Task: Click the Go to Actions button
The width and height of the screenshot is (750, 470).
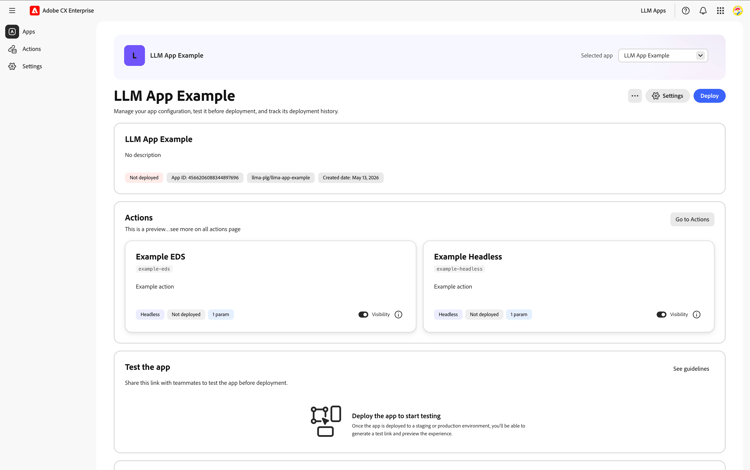Action: tap(692, 219)
